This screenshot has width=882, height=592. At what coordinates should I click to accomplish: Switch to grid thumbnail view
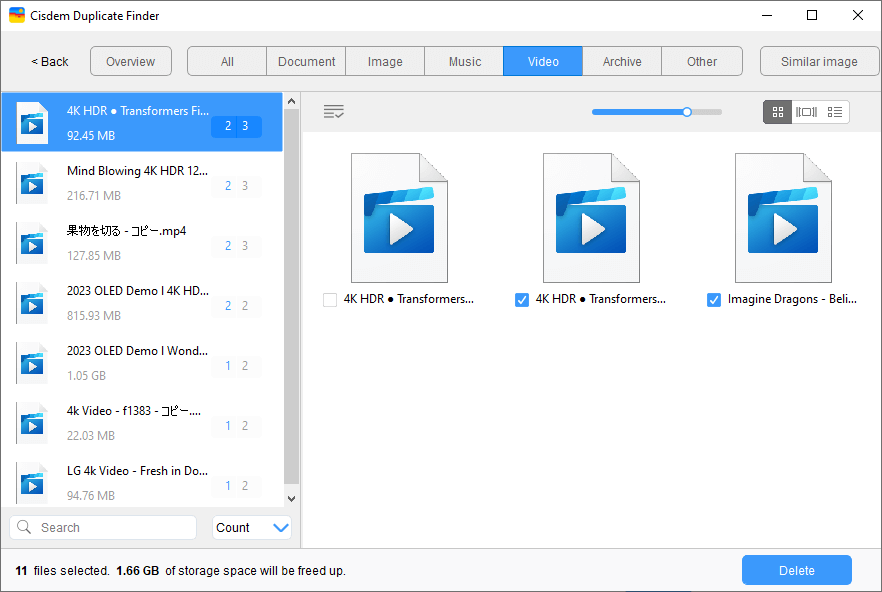[x=777, y=112]
